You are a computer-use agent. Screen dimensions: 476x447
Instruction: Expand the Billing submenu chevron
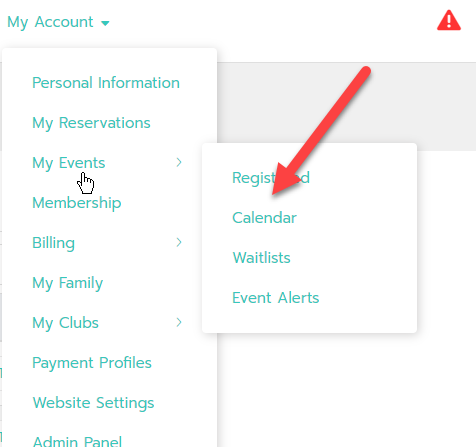(x=179, y=242)
